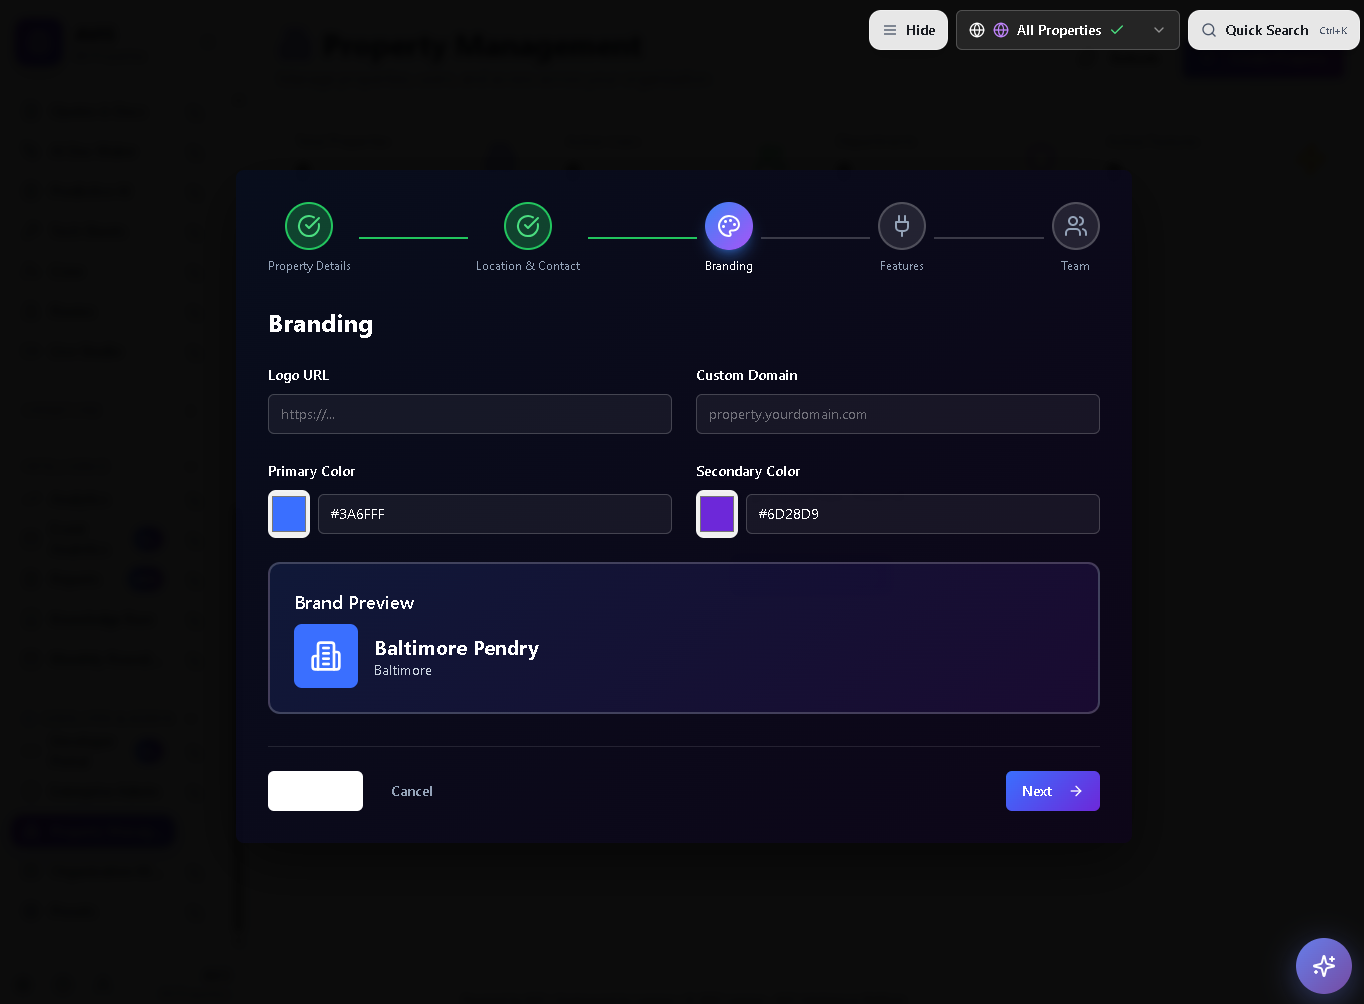The height and width of the screenshot is (1004, 1364).
Task: Click the Property Details step checkmark icon
Action: pos(309,226)
